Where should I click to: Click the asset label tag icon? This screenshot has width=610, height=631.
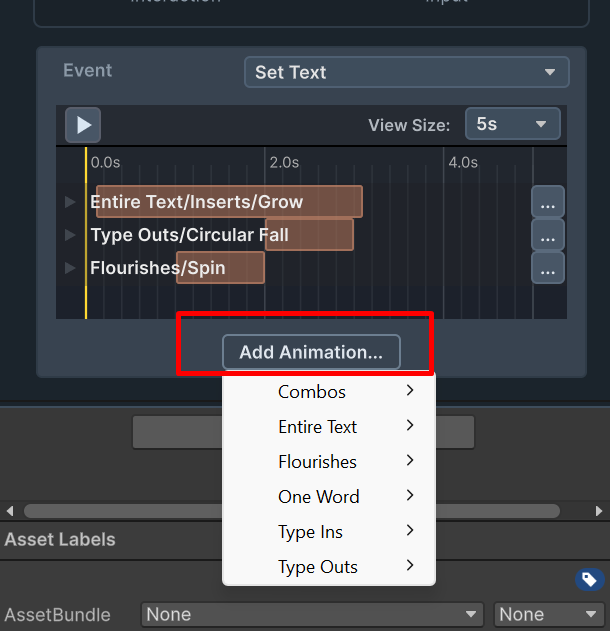coord(589,579)
